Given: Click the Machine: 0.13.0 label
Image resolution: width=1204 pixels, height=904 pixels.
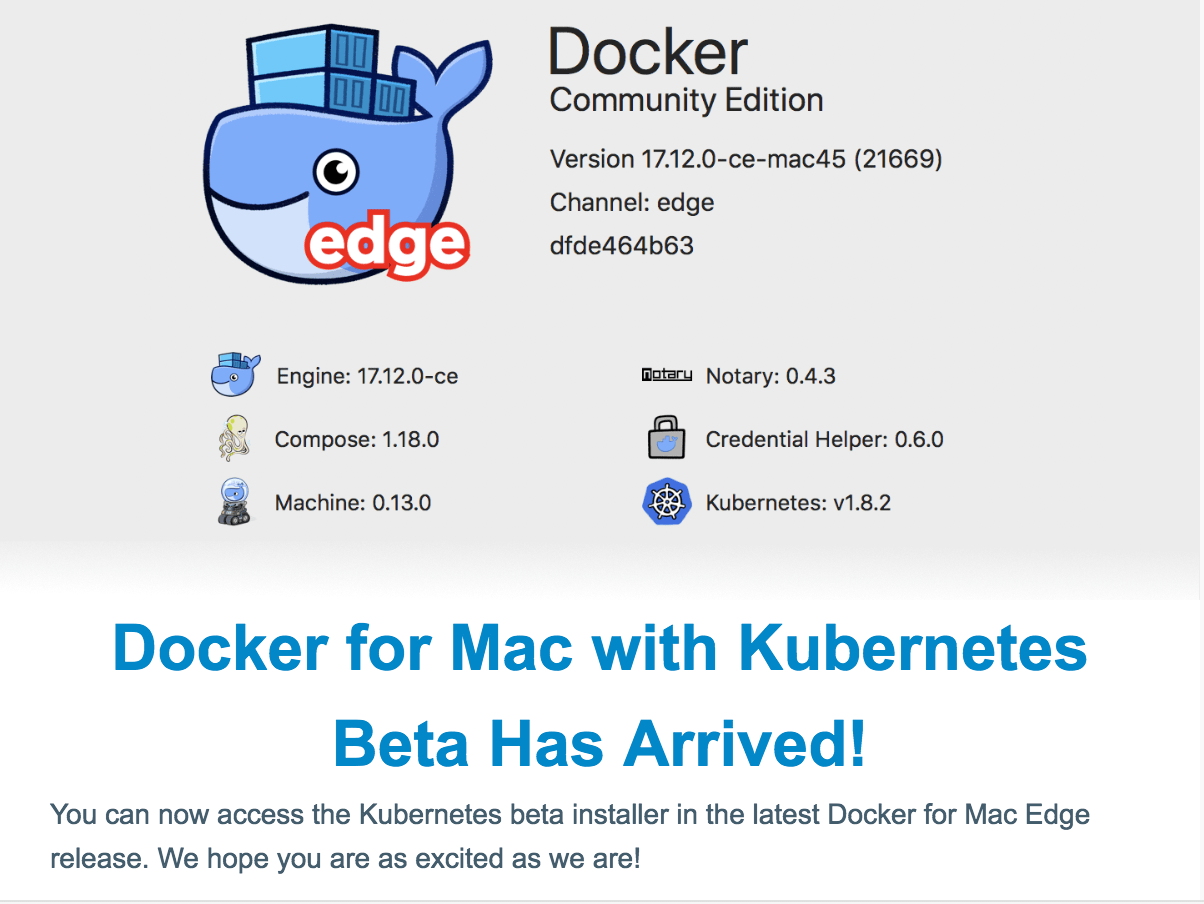Looking at the screenshot, I should (x=353, y=502).
